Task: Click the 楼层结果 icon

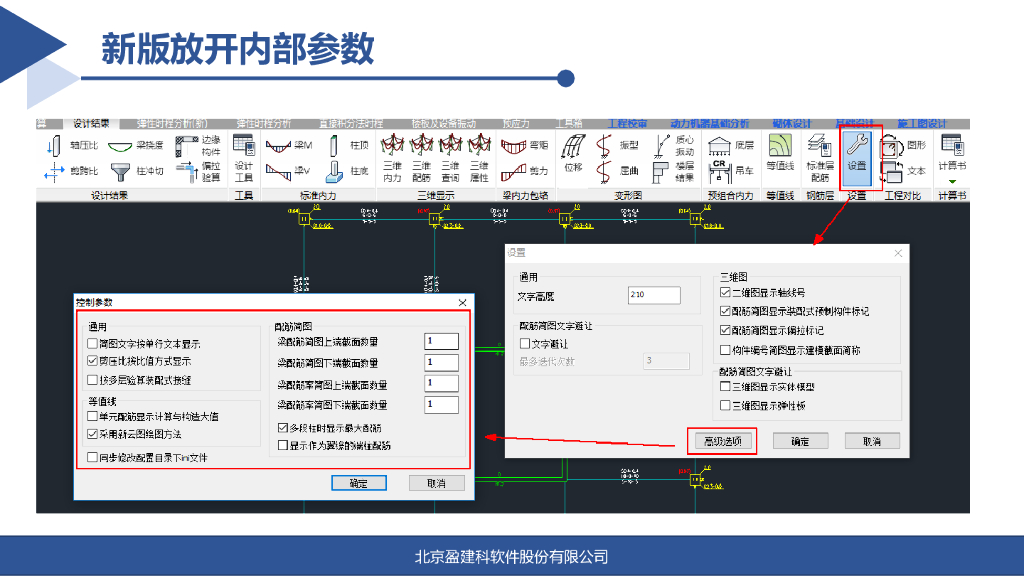Action: 661,172
